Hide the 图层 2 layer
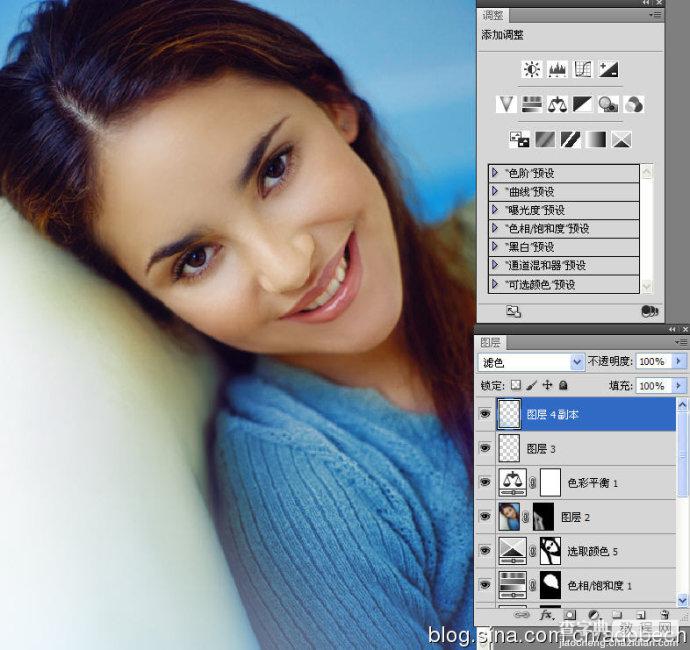The image size is (690, 650). [x=485, y=516]
